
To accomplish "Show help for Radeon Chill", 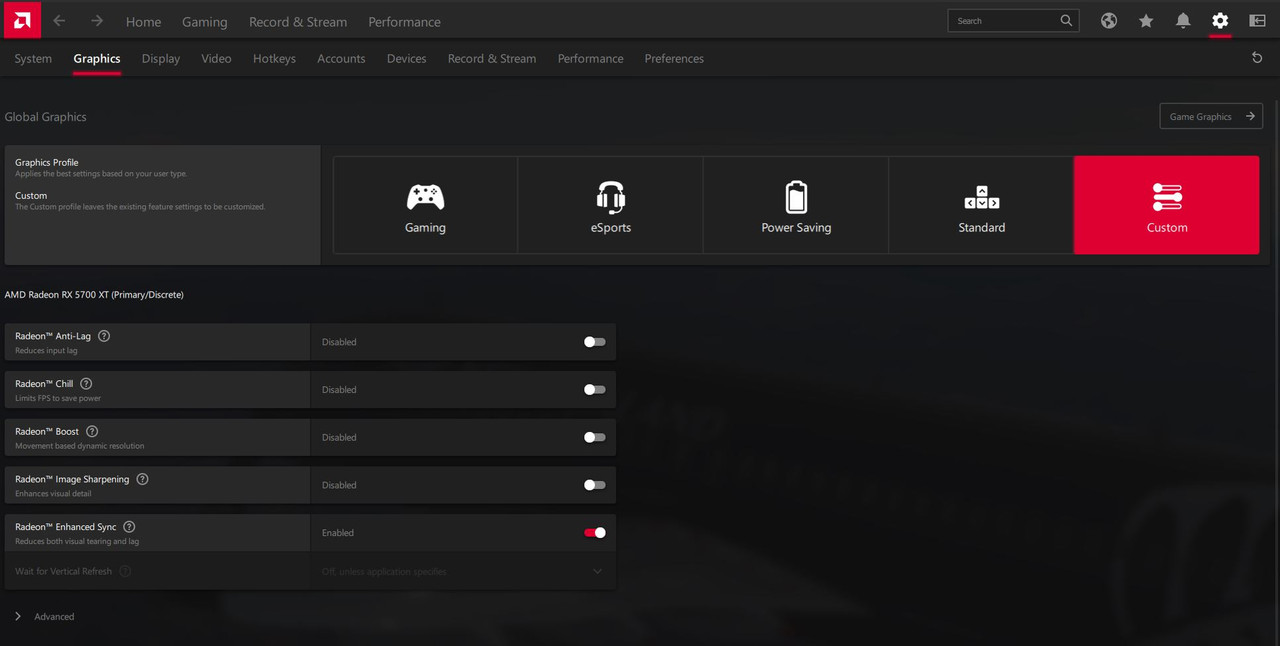I will [x=86, y=384].
